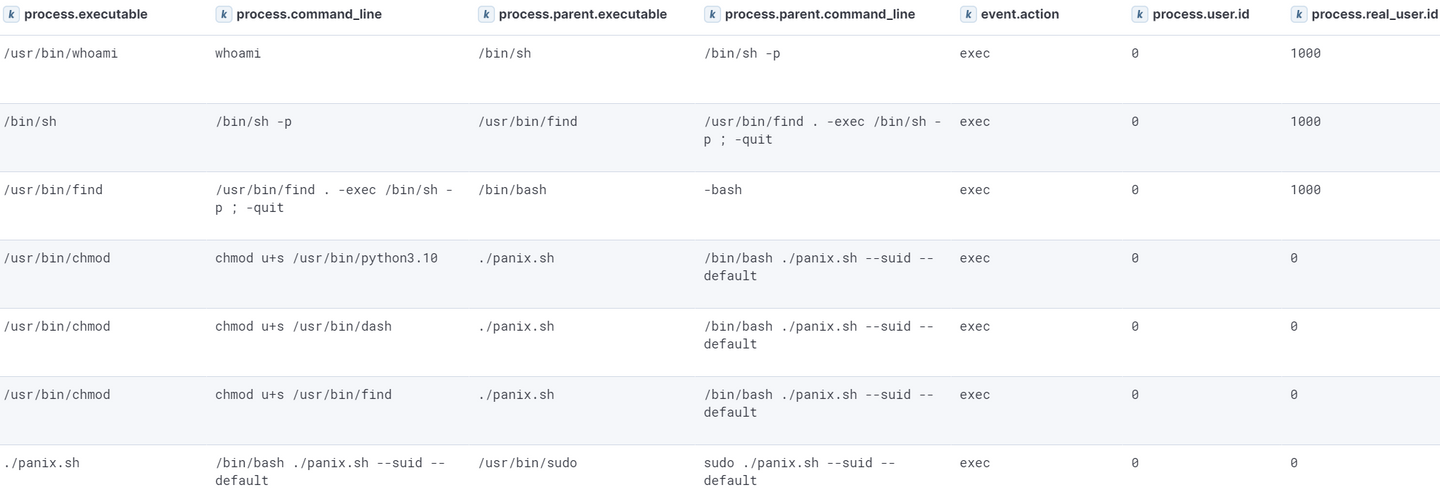Image resolution: width=1440 pixels, height=495 pixels.
Task: Select the process.parent.executable column header
Action: (582, 15)
